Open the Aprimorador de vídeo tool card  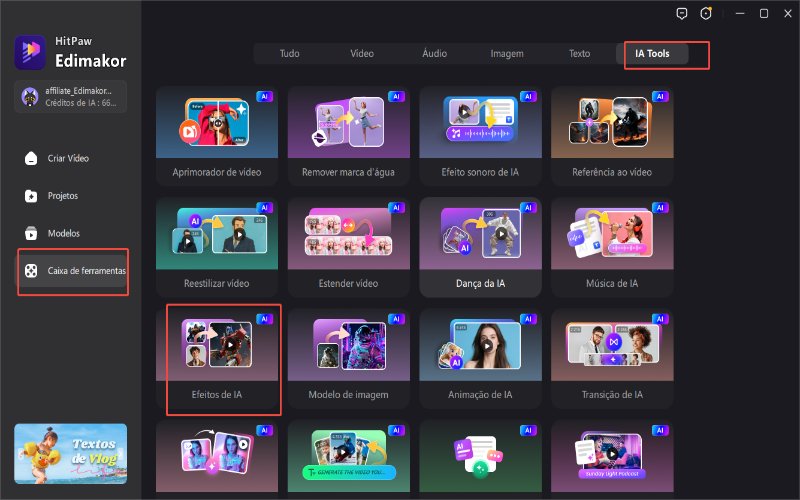pos(215,135)
